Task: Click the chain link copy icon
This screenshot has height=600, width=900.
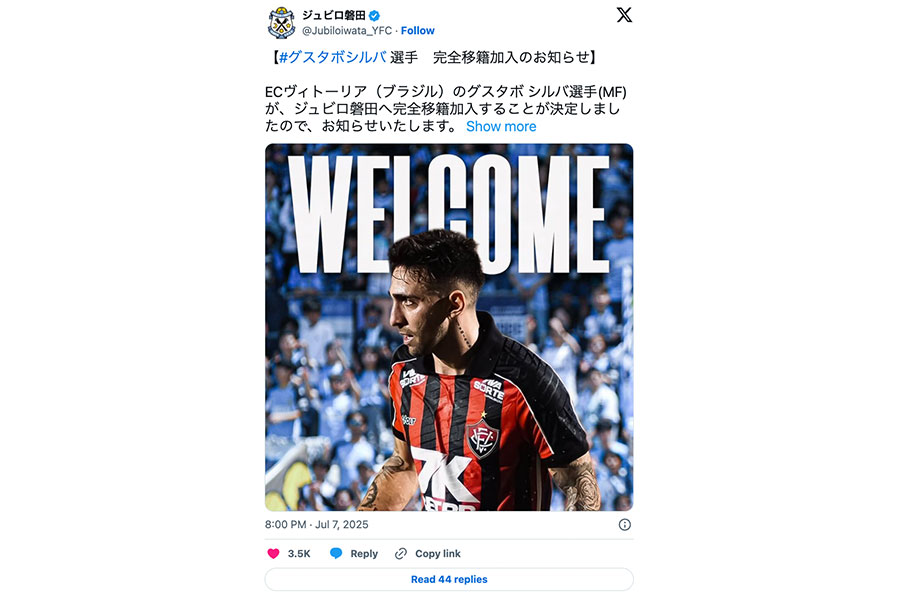Action: point(401,553)
